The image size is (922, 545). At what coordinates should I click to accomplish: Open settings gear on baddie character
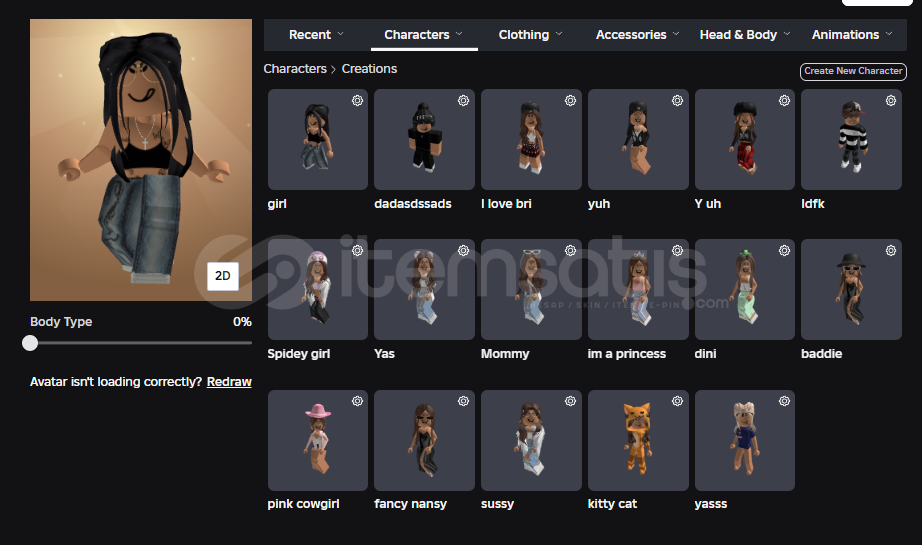tap(891, 250)
